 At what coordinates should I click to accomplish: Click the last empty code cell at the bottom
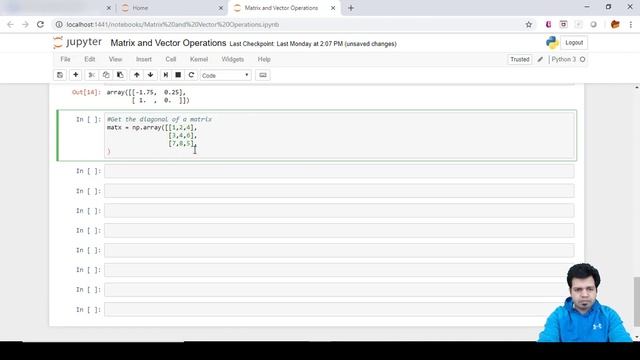[339, 309]
